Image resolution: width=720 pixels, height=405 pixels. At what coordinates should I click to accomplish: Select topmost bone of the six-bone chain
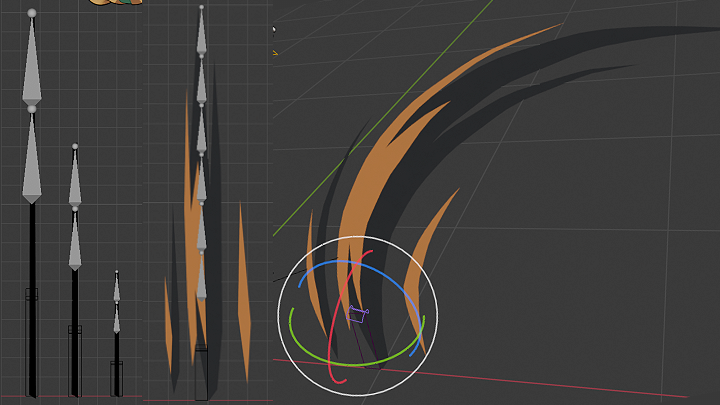tap(201, 30)
